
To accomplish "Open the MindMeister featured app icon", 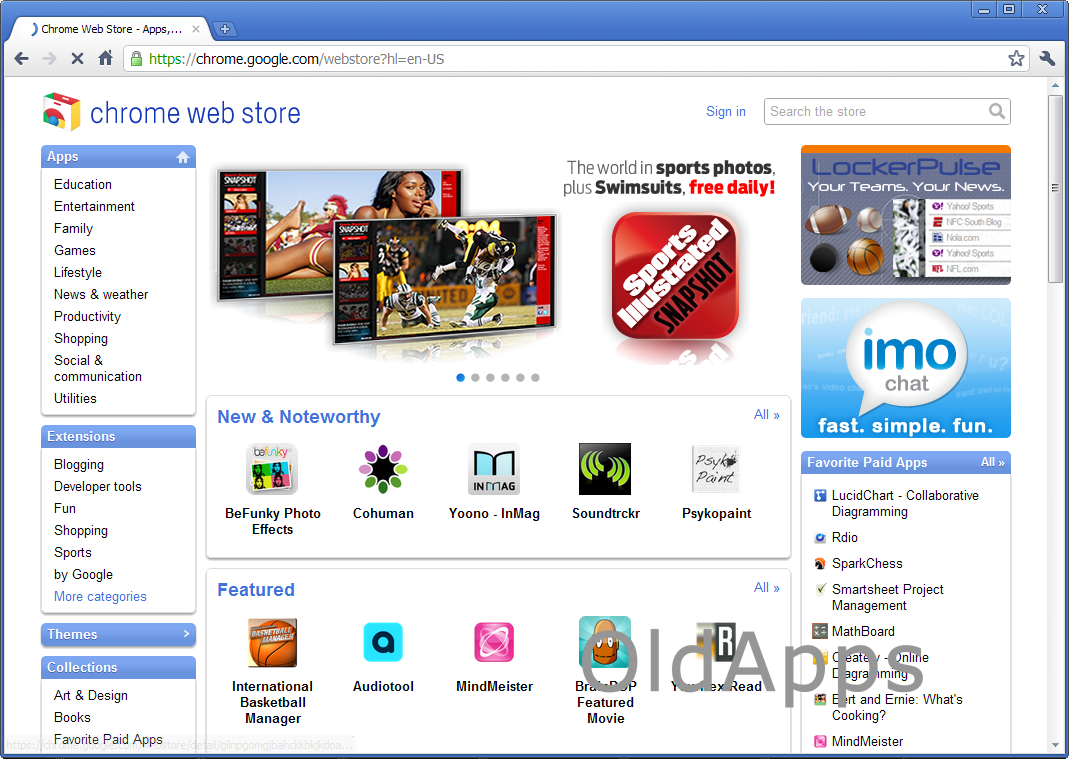I will (494, 642).
